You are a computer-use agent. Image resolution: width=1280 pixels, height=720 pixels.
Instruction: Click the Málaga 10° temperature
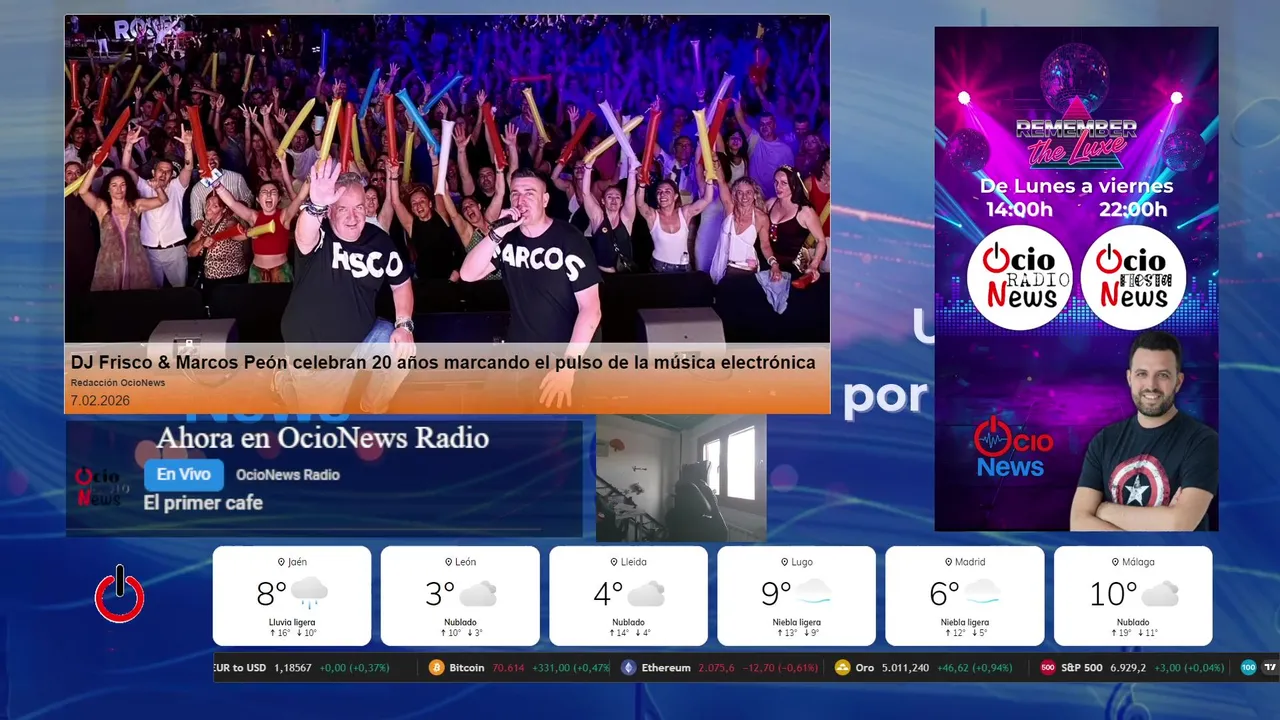click(x=1113, y=594)
